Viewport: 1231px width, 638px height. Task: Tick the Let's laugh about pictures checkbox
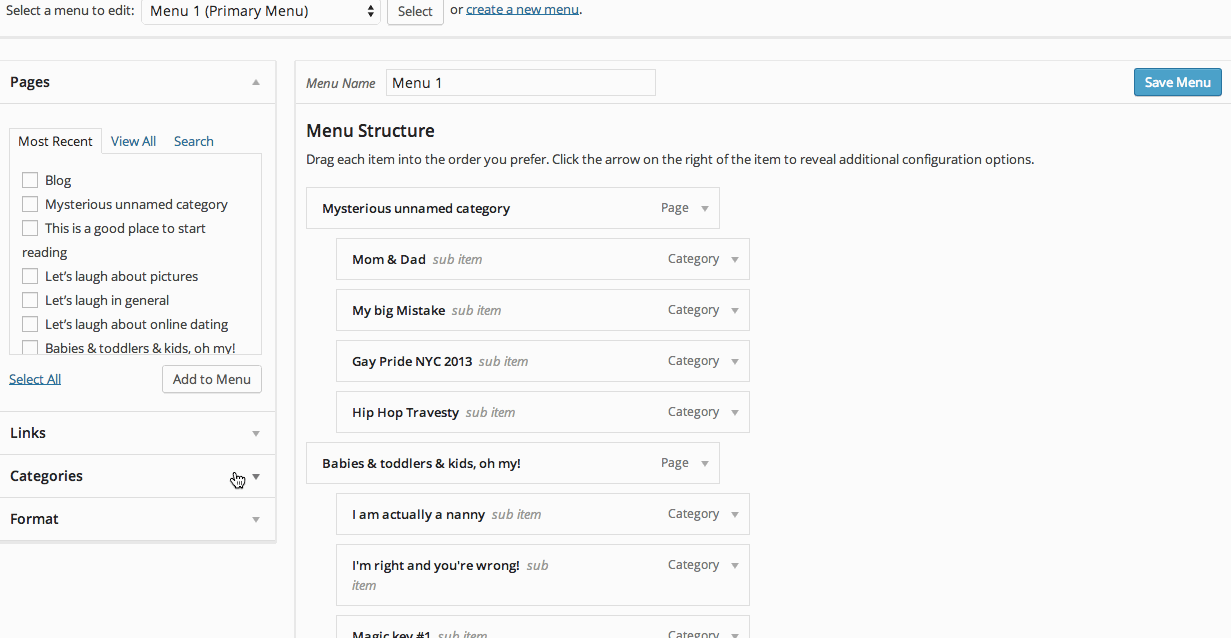30,276
